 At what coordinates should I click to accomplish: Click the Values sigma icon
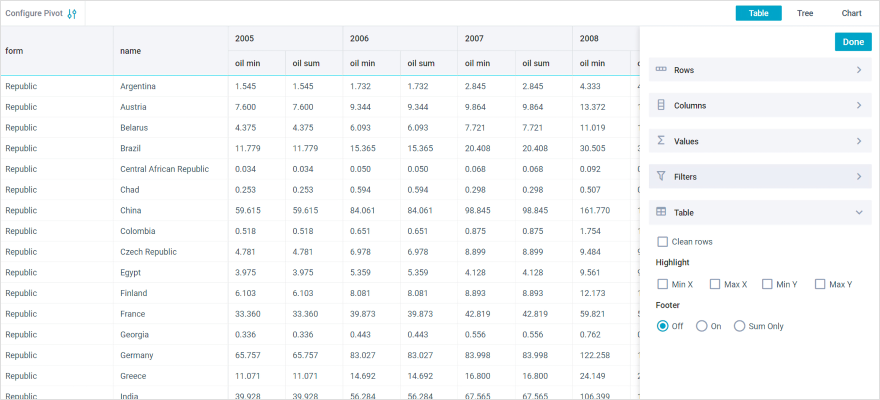click(661, 141)
